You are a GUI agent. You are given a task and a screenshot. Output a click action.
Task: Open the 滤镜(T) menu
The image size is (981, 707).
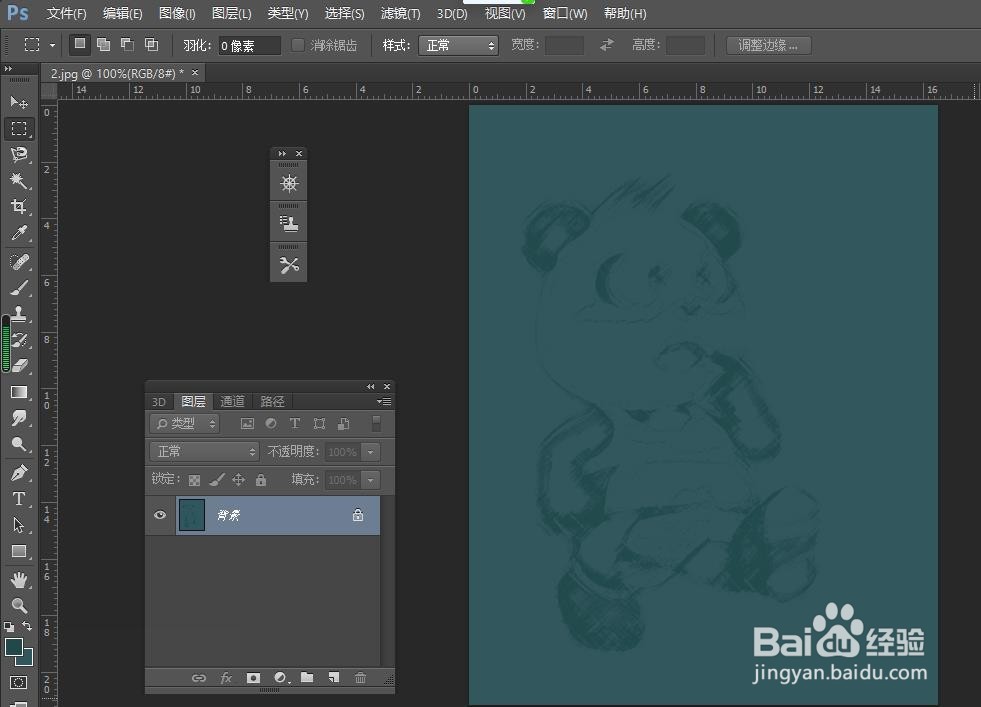[400, 13]
